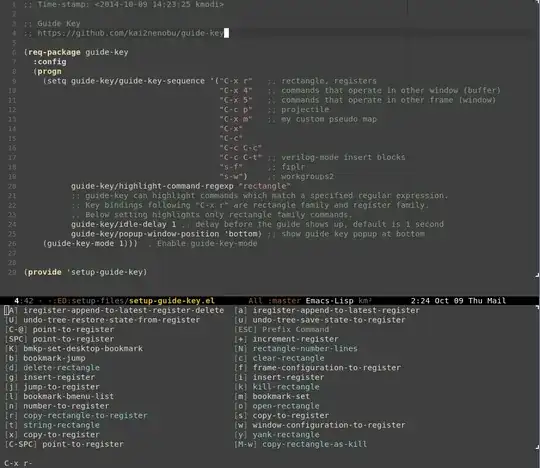The image size is (540, 468).
Task: Place cursor on req-package guide-key line
Action: click(x=76, y=52)
